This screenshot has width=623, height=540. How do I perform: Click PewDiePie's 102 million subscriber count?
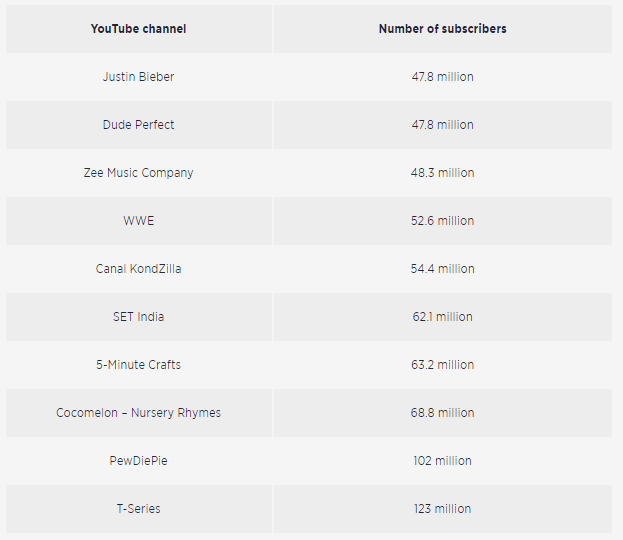442,461
